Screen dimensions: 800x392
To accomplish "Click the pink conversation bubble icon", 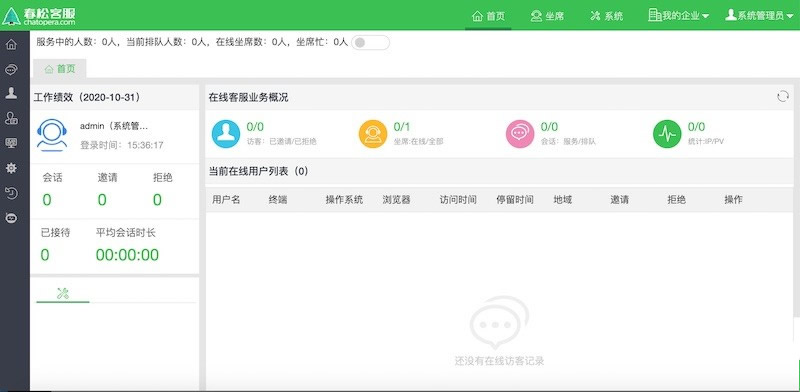I will pyautogui.click(x=520, y=134).
